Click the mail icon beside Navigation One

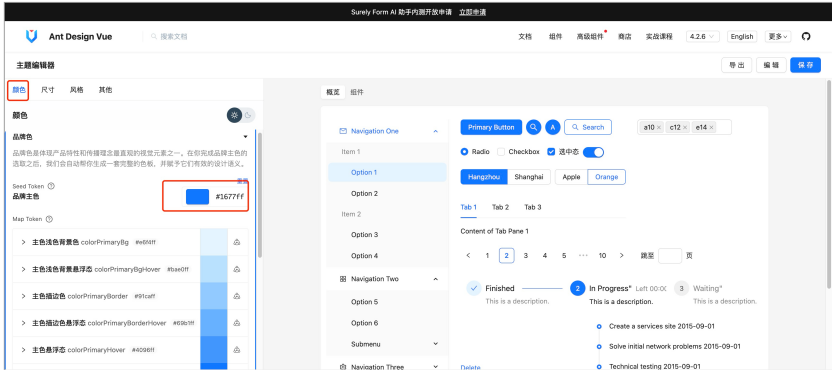pyautogui.click(x=343, y=131)
